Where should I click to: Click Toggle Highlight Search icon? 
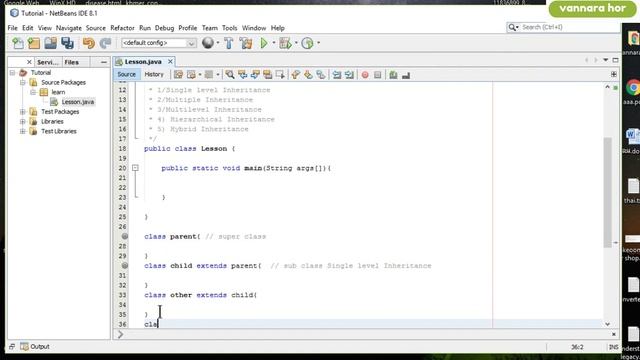click(x=268, y=75)
